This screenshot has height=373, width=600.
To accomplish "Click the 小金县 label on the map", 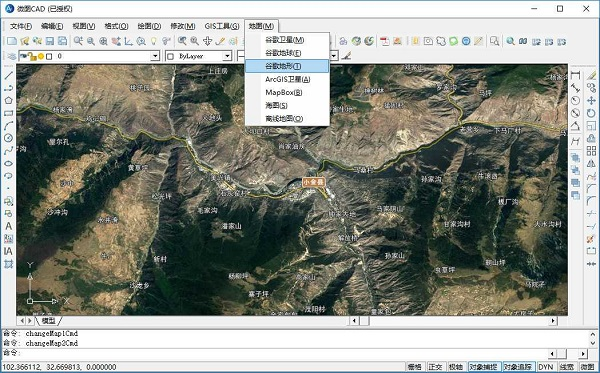I will click(314, 182).
